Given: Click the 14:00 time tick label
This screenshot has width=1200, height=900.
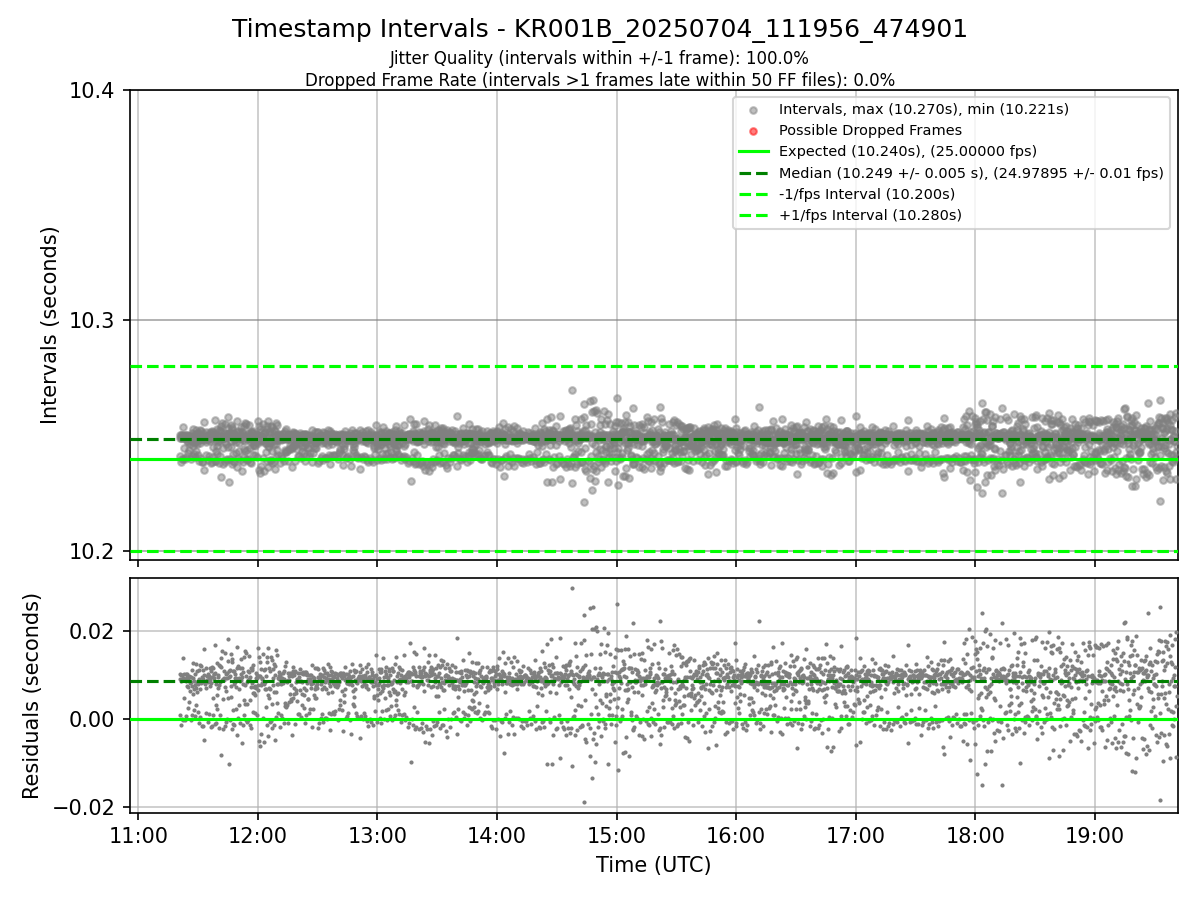Looking at the screenshot, I should tap(497, 834).
